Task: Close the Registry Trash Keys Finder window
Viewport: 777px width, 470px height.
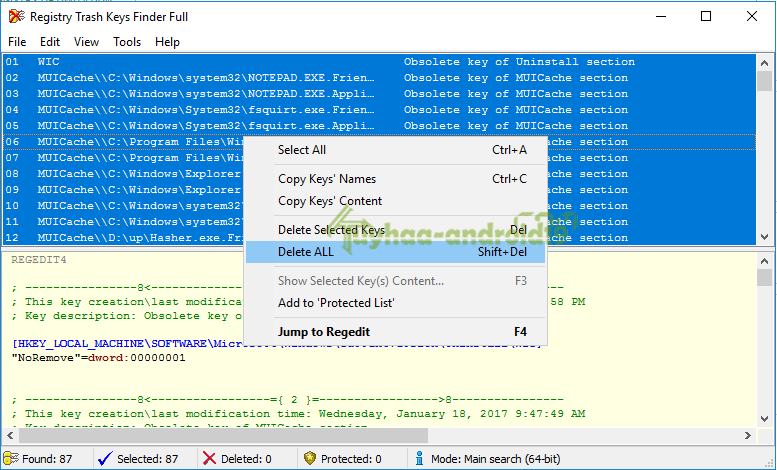Action: (752, 16)
